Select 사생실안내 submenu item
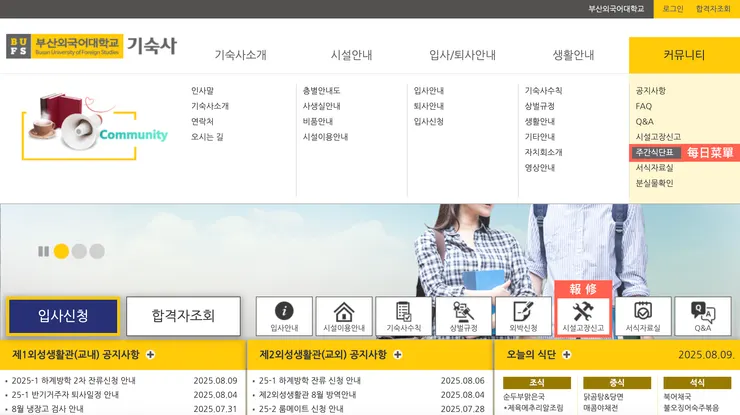Image resolution: width=740 pixels, height=415 pixels. coord(321,106)
